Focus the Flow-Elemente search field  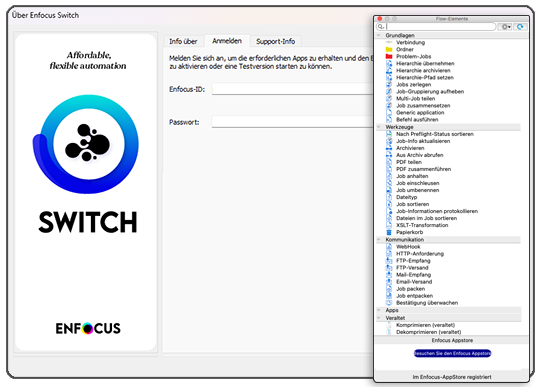point(436,27)
